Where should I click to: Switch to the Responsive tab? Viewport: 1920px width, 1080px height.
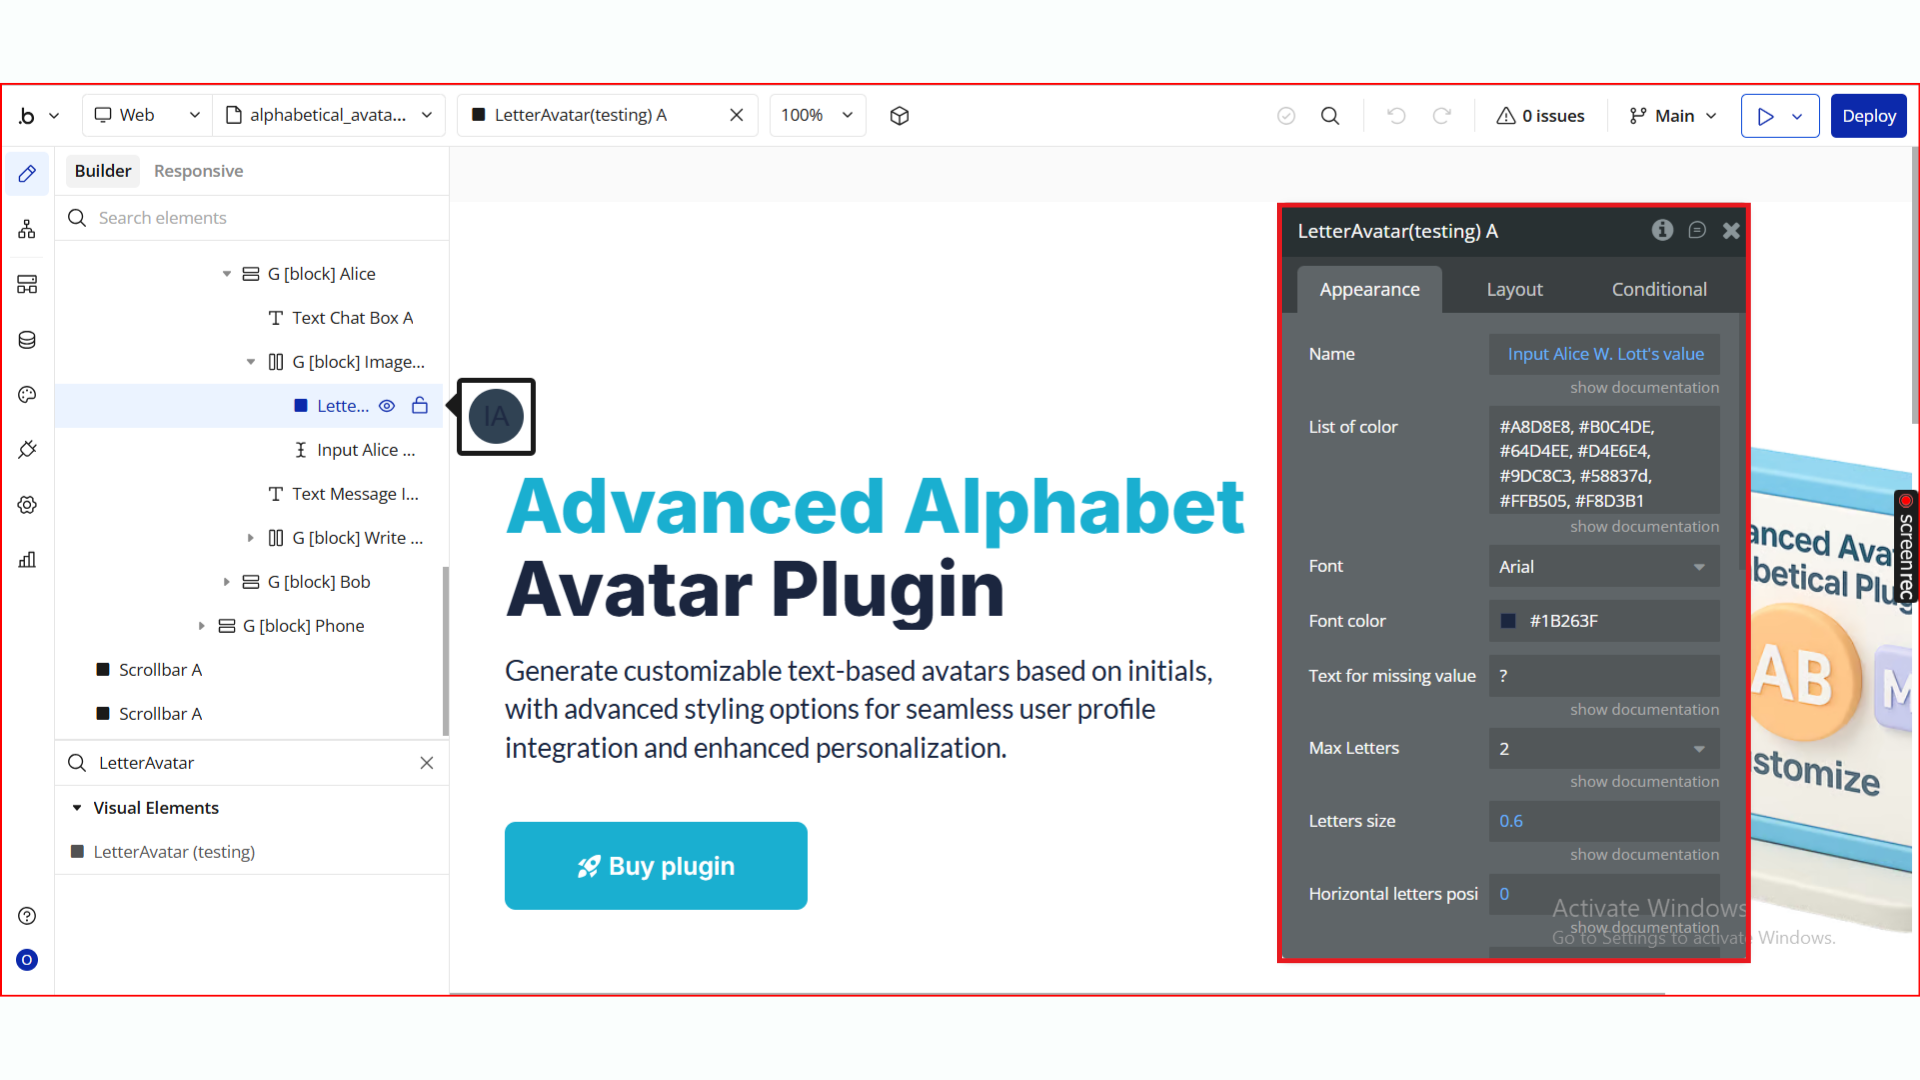(x=198, y=171)
